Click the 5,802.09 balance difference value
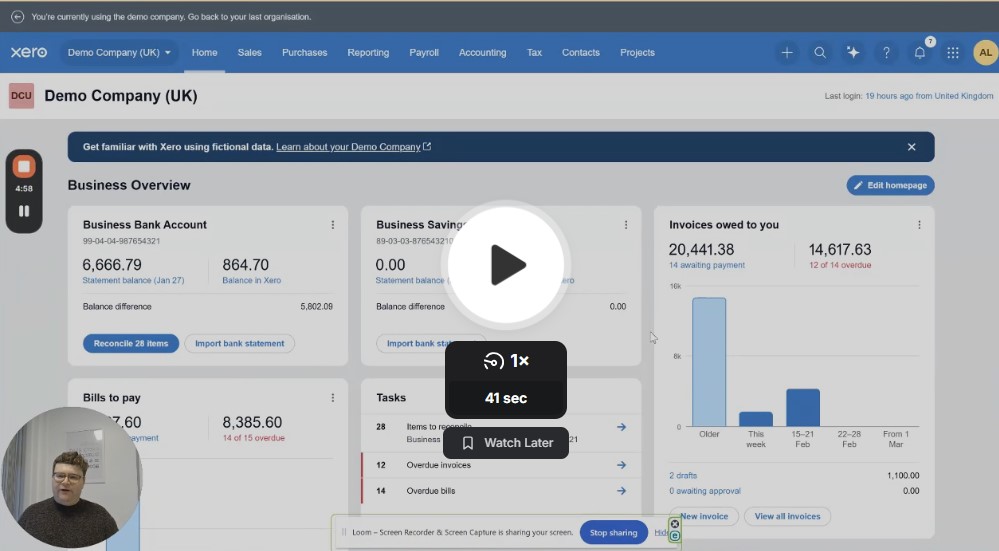 pyautogui.click(x=316, y=306)
